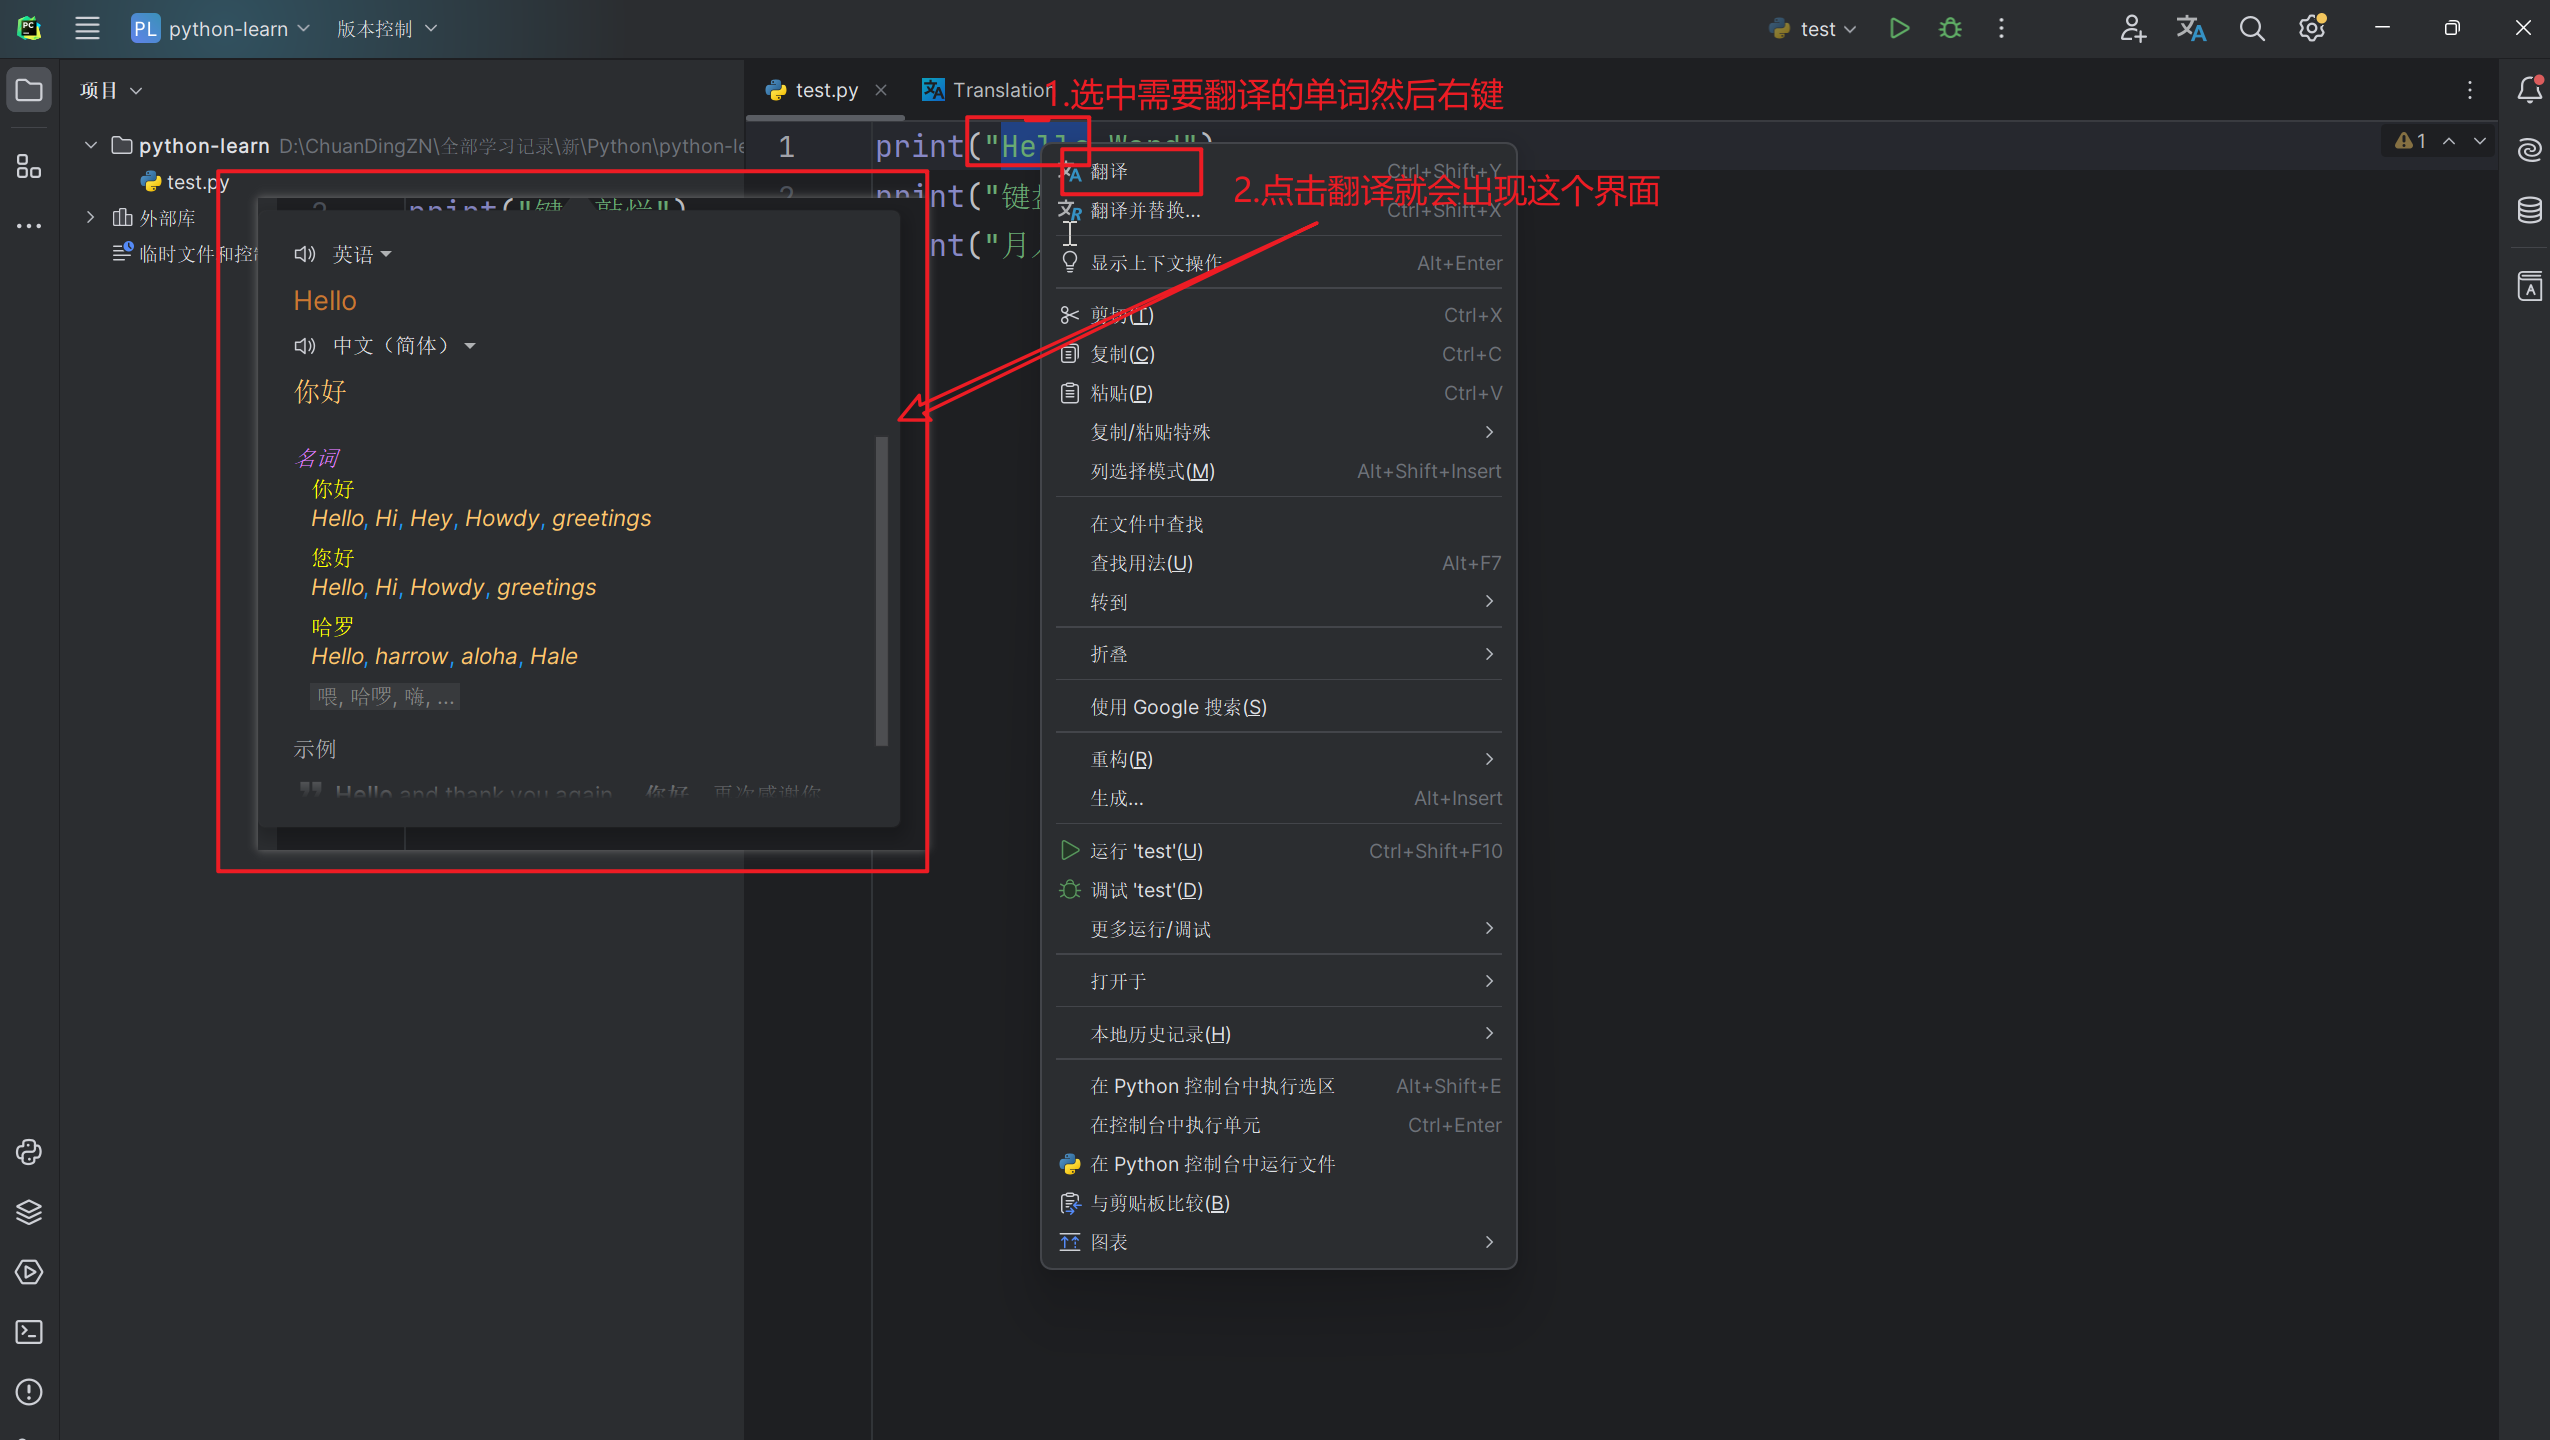Click the green Run button

[x=1899, y=28]
